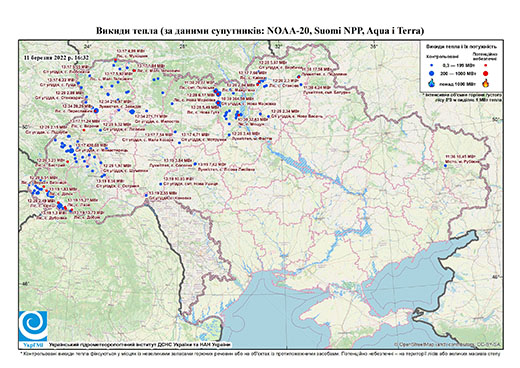This screenshot has height=368, width=520.
Task: Click legend heading 'Викиди тепла і їх потужність'
Action: pyautogui.click(x=462, y=46)
